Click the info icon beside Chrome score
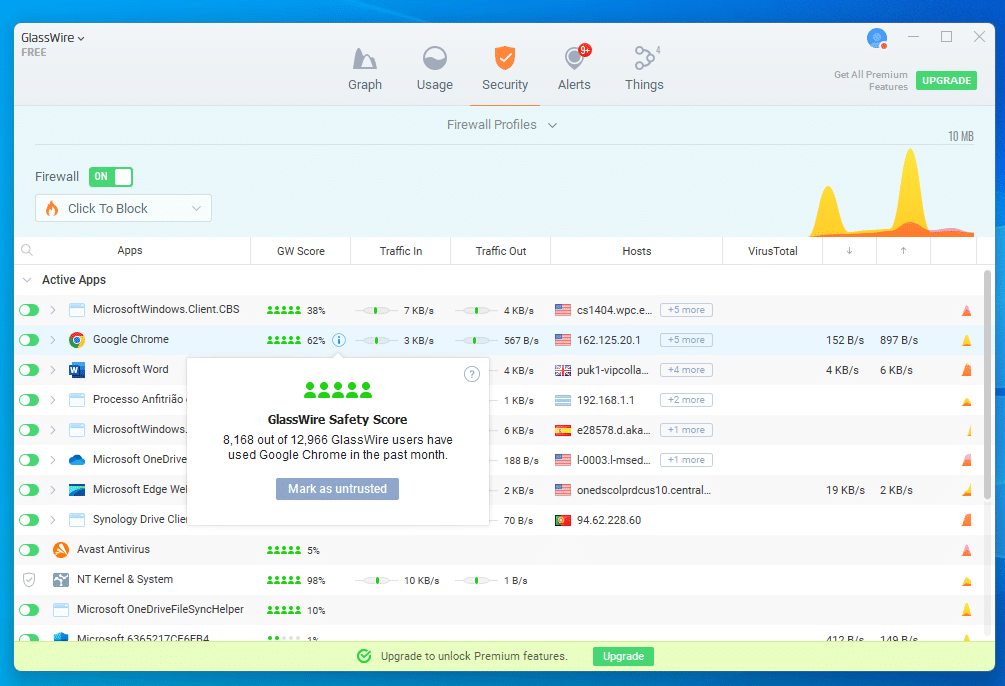1005x686 pixels. (339, 340)
